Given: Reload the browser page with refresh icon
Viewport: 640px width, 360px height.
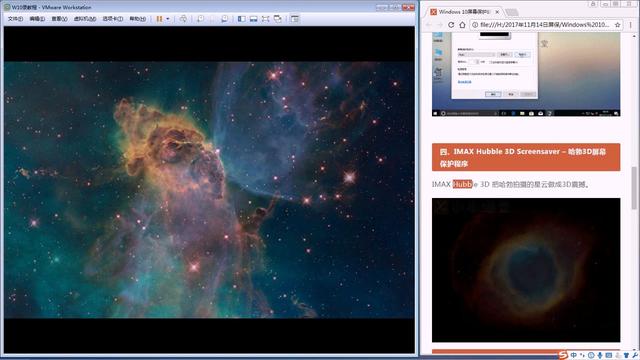Looking at the screenshot, I should tap(451, 25).
